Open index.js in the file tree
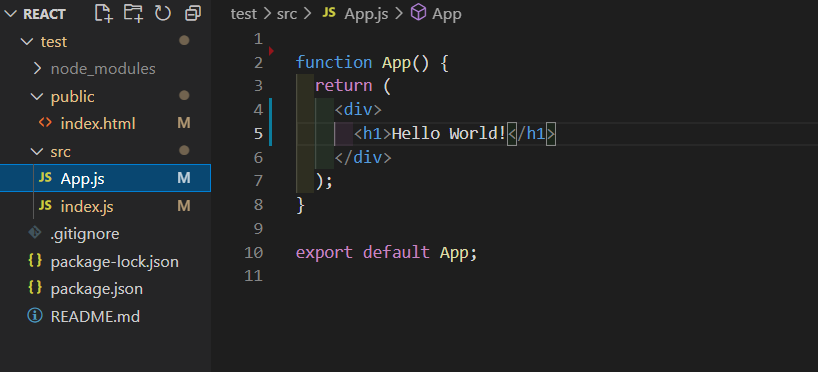Image resolution: width=818 pixels, height=372 pixels. (87, 207)
